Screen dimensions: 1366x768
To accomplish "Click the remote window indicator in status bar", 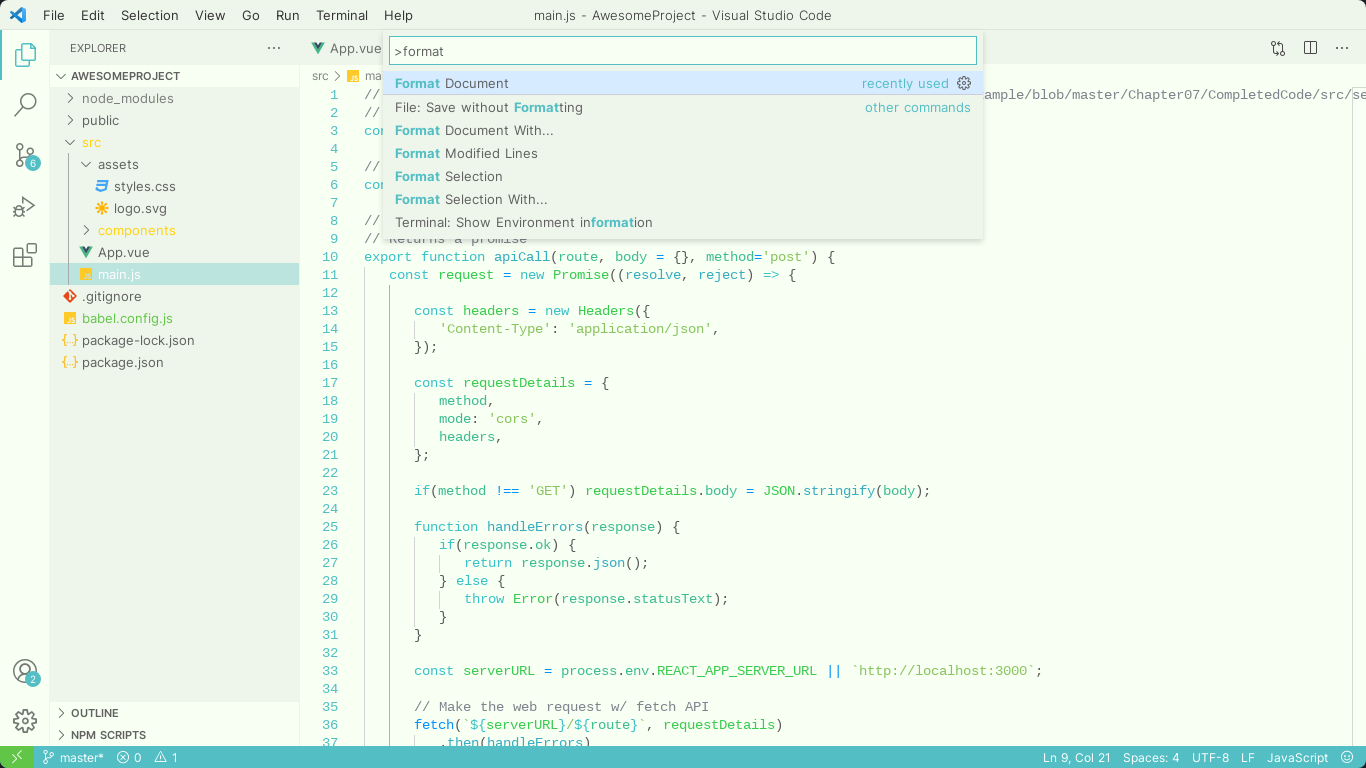I will coord(16,757).
